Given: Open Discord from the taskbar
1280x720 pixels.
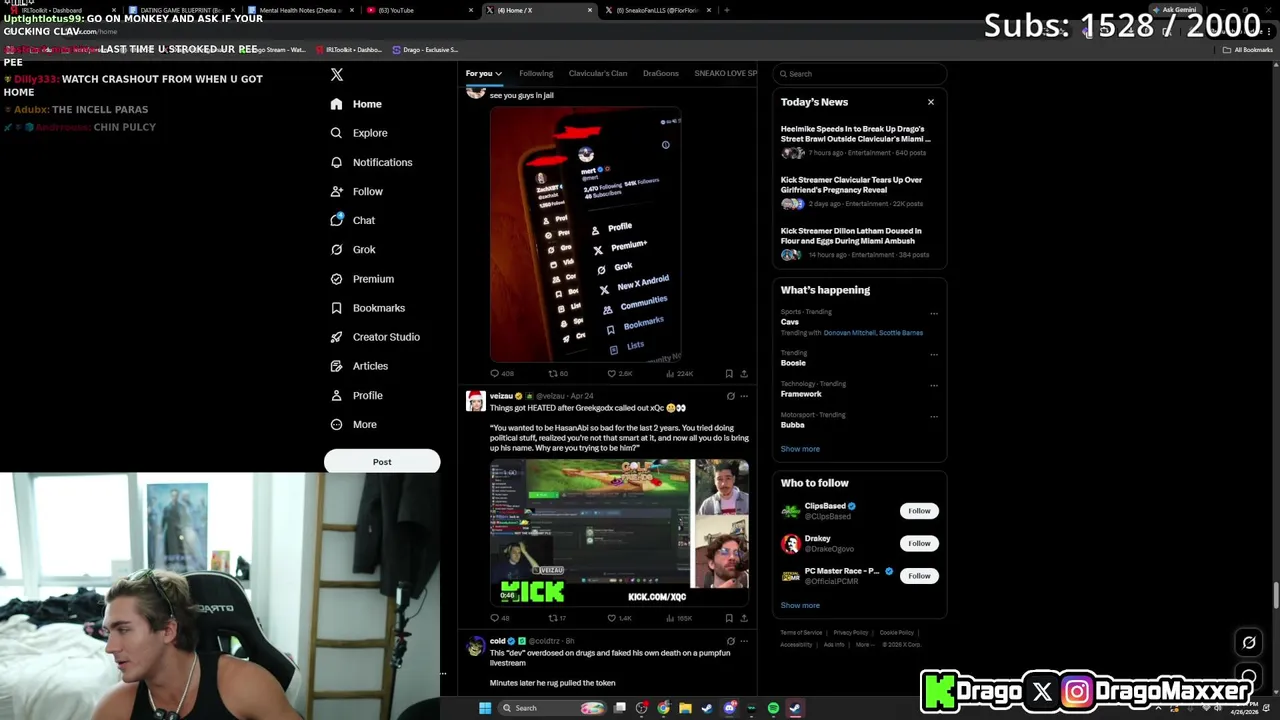Looking at the screenshot, I should (x=730, y=708).
